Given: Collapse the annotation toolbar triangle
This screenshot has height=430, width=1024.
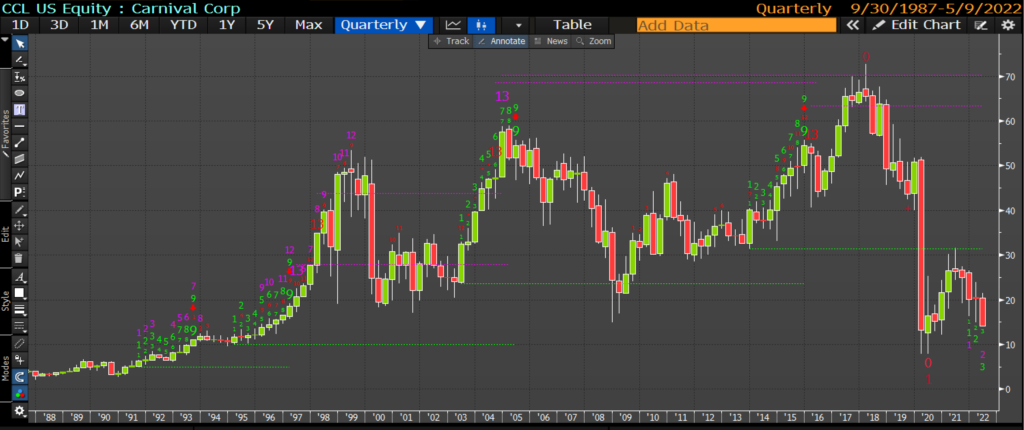Looking at the screenshot, I should pyautogui.click(x=5, y=40).
